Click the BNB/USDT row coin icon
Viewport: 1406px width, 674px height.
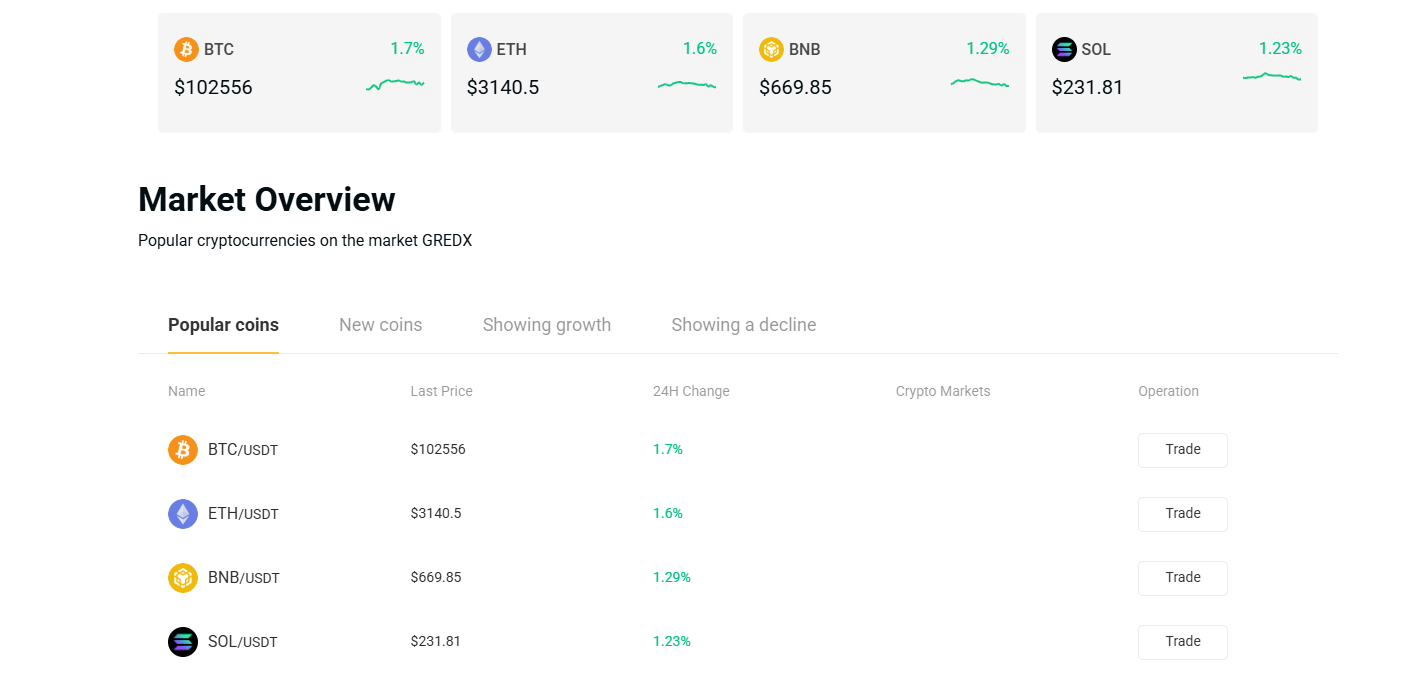point(183,578)
